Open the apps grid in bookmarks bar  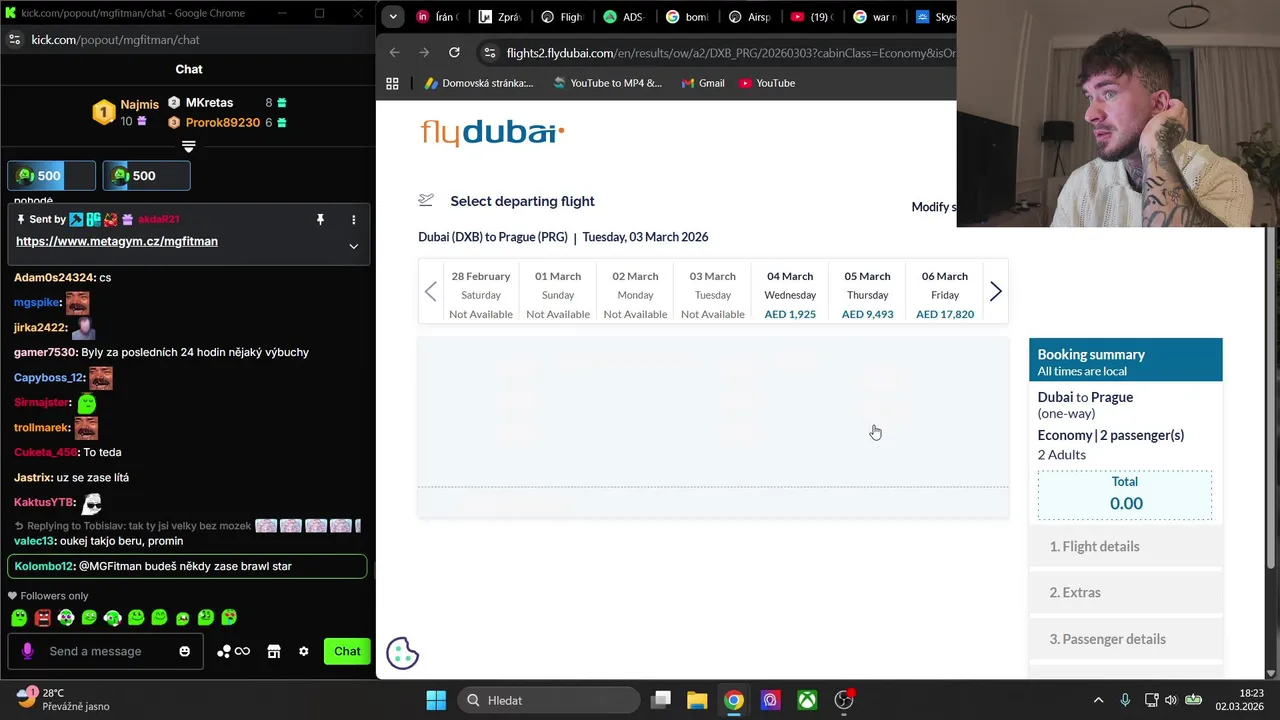click(392, 83)
